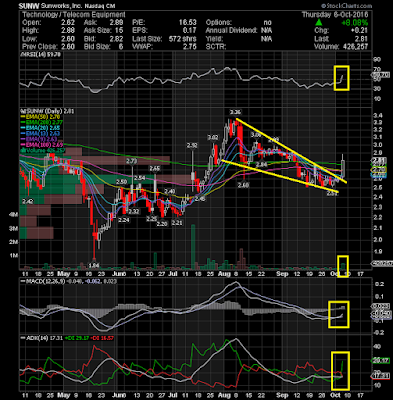Click the Prev Close label
The image size is (393, 400).
click(x=40, y=47)
